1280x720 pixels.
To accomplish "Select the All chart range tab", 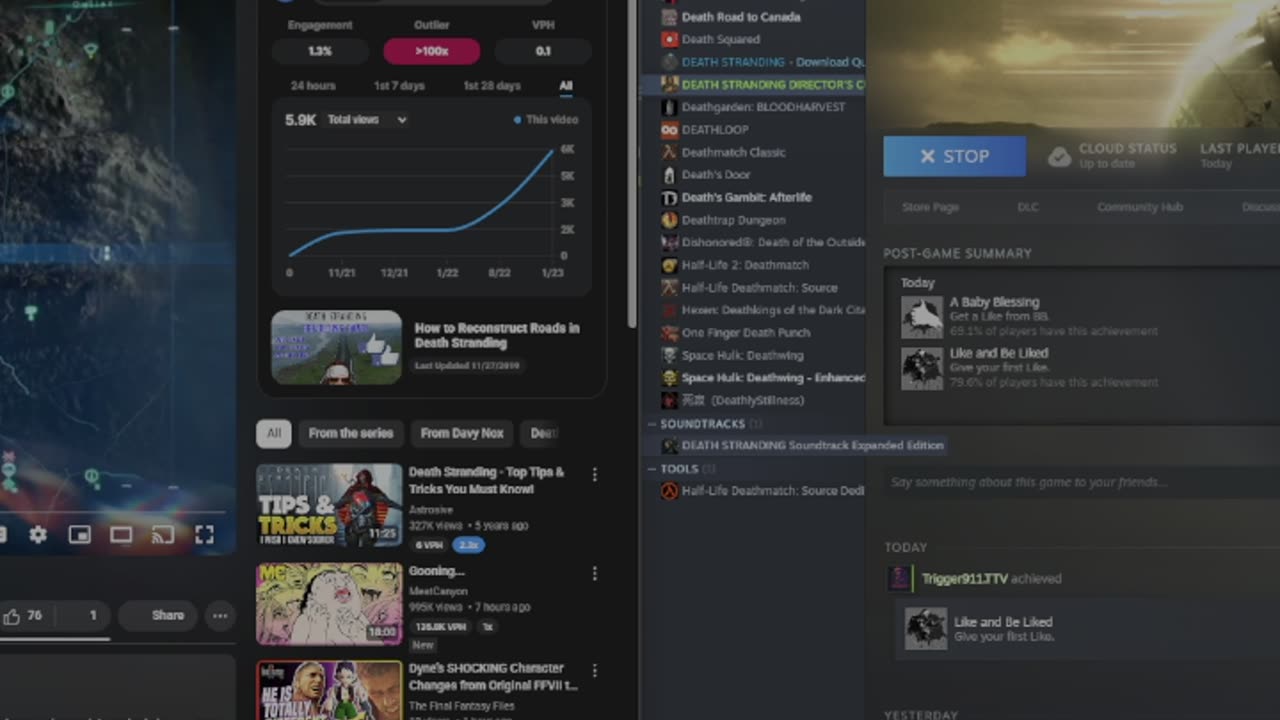I will pos(566,86).
